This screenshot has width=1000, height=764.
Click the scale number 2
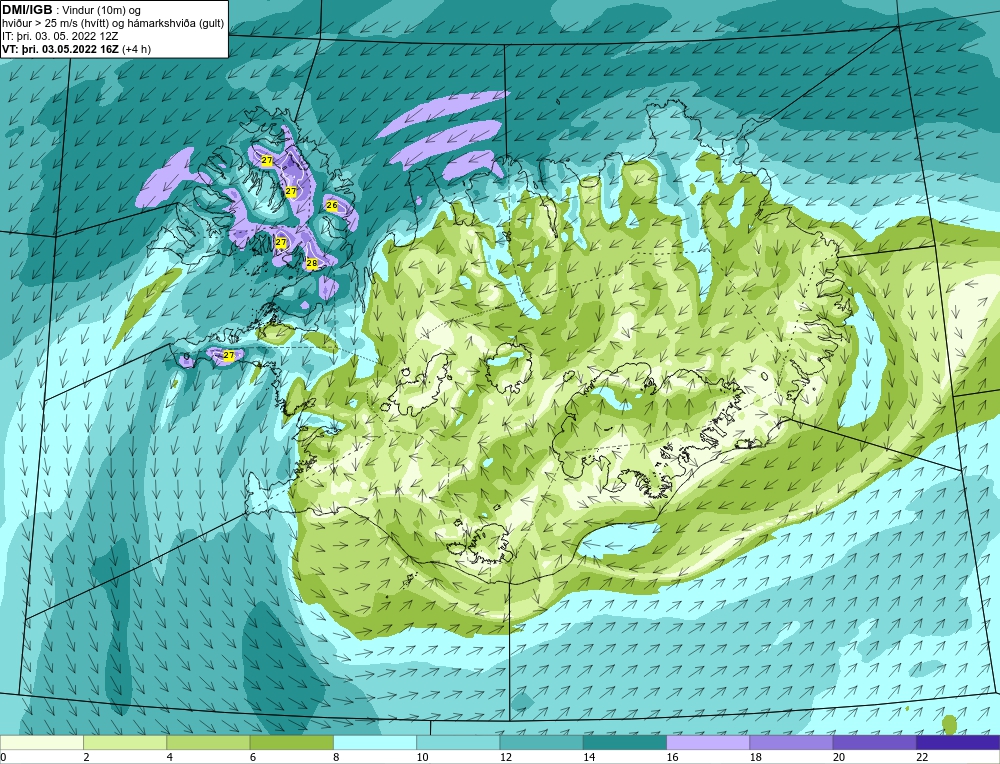tap(86, 757)
